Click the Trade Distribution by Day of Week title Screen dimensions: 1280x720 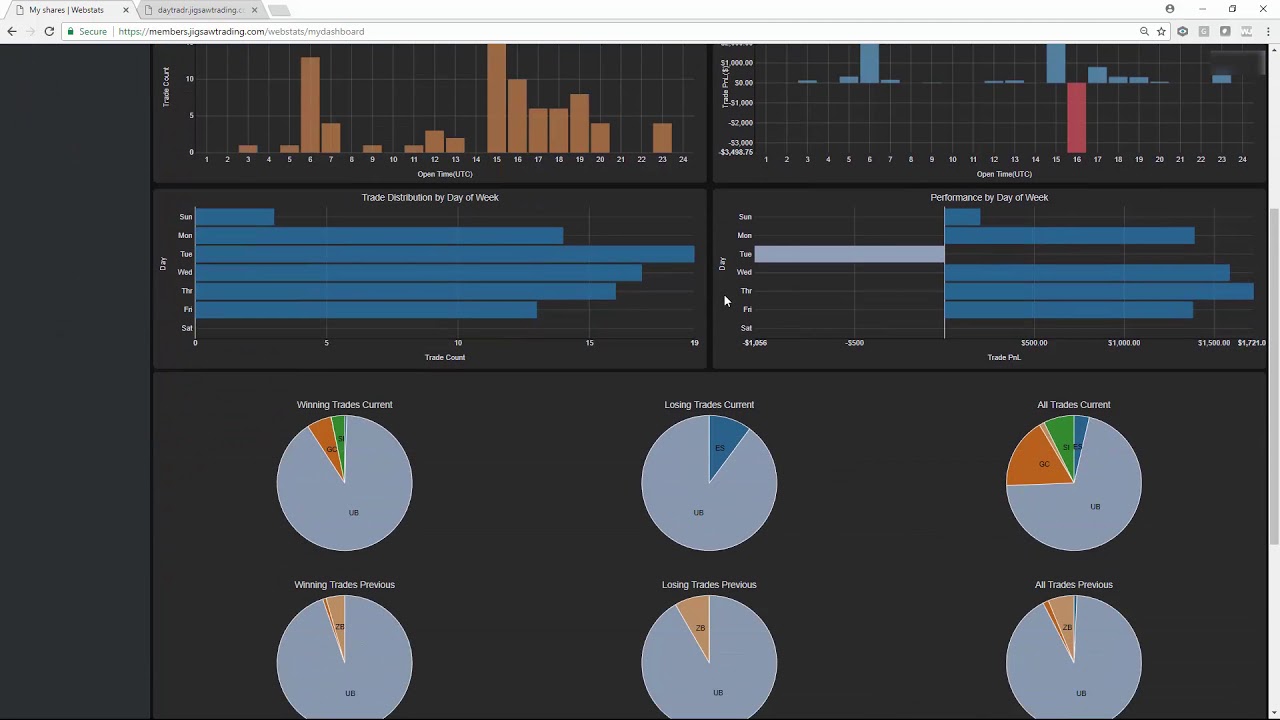(430, 197)
